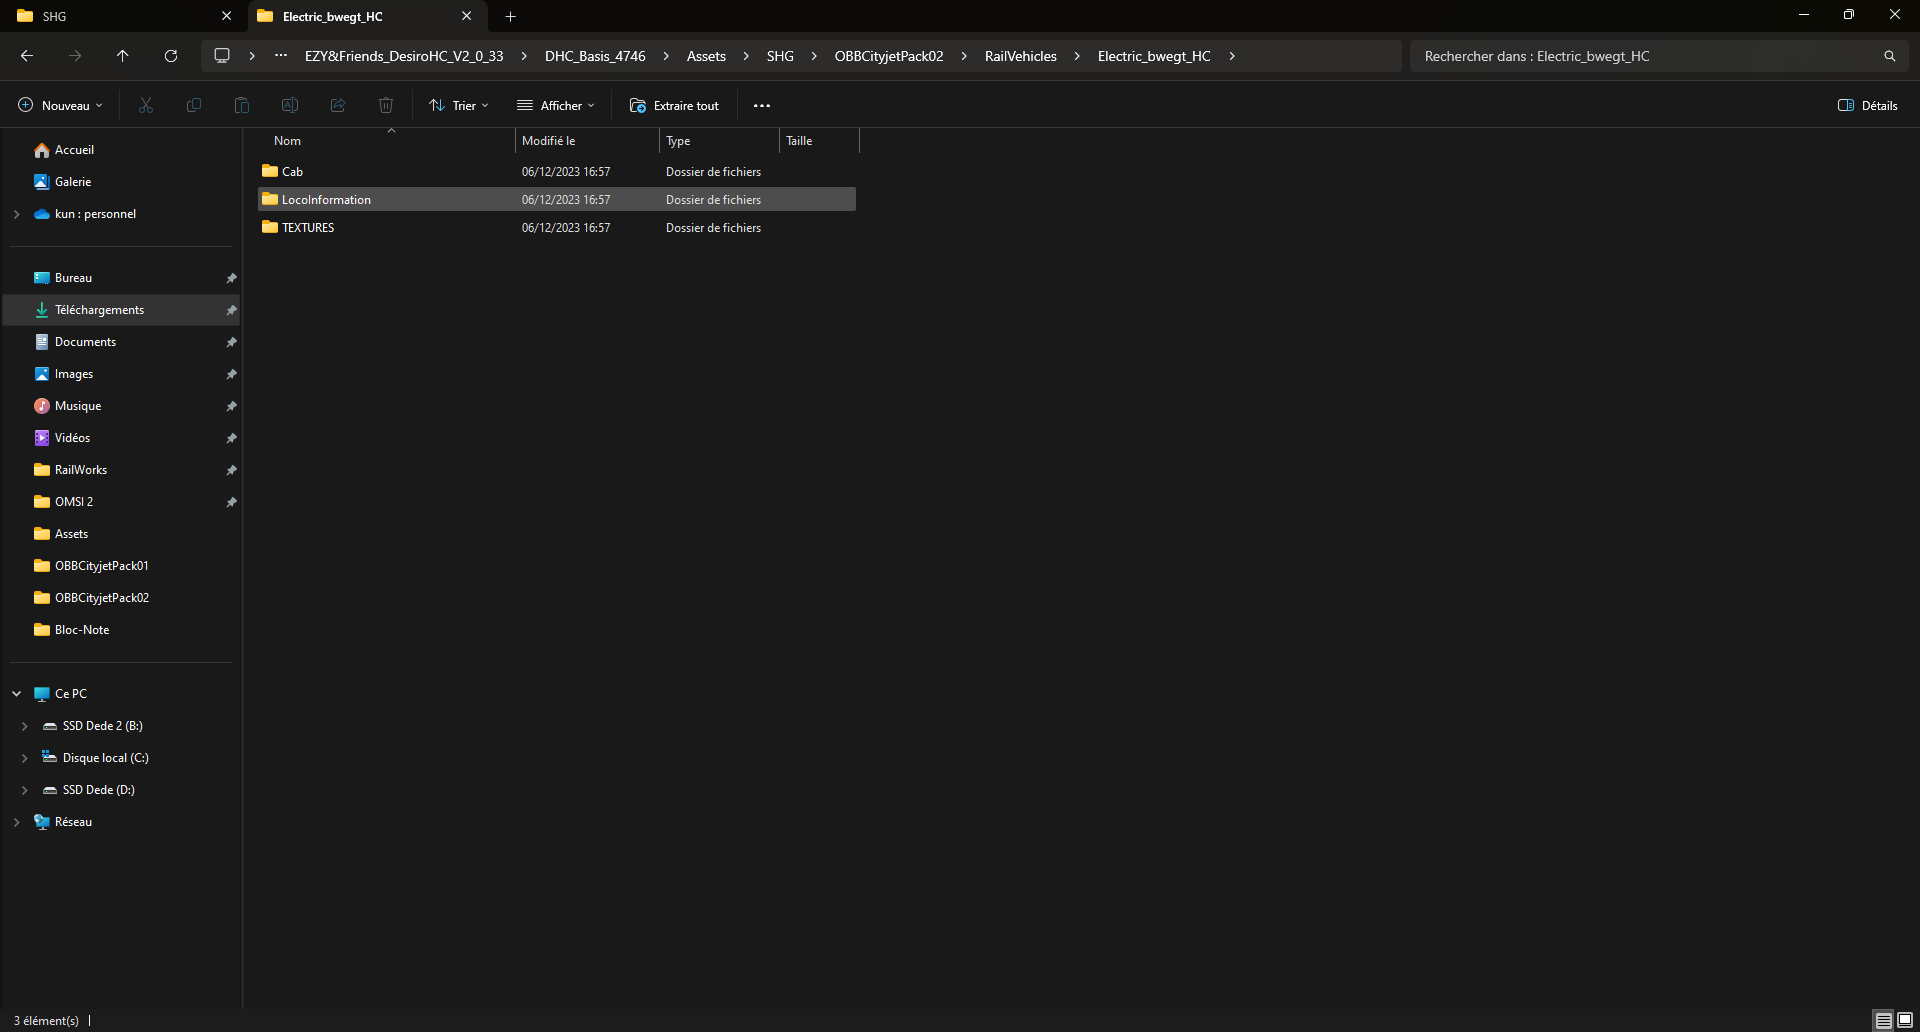Select the Electric_bwegt_HC tab

coord(366,16)
